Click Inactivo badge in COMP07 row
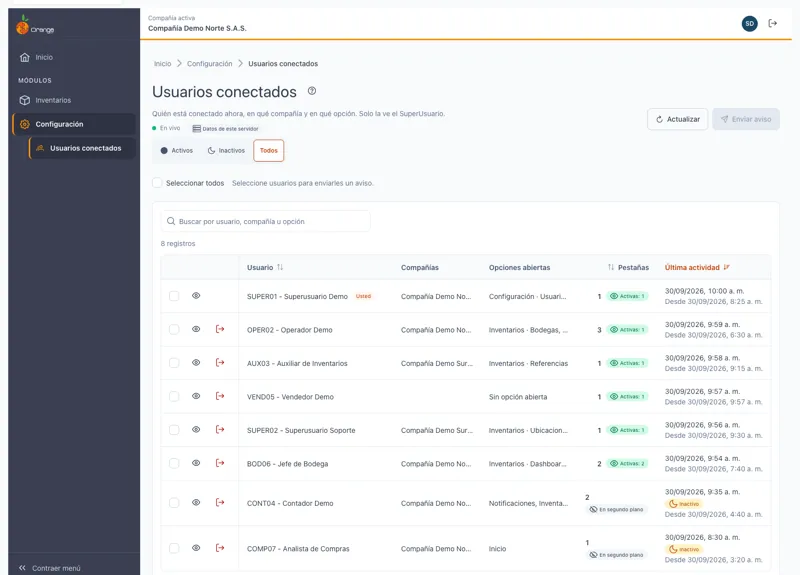The image size is (800, 575). (684, 549)
